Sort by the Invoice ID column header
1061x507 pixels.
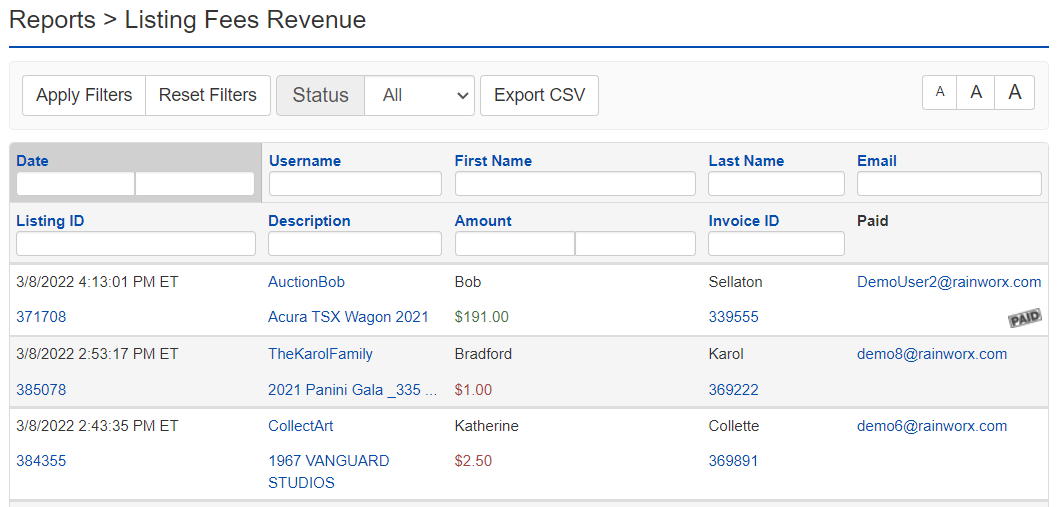click(744, 221)
